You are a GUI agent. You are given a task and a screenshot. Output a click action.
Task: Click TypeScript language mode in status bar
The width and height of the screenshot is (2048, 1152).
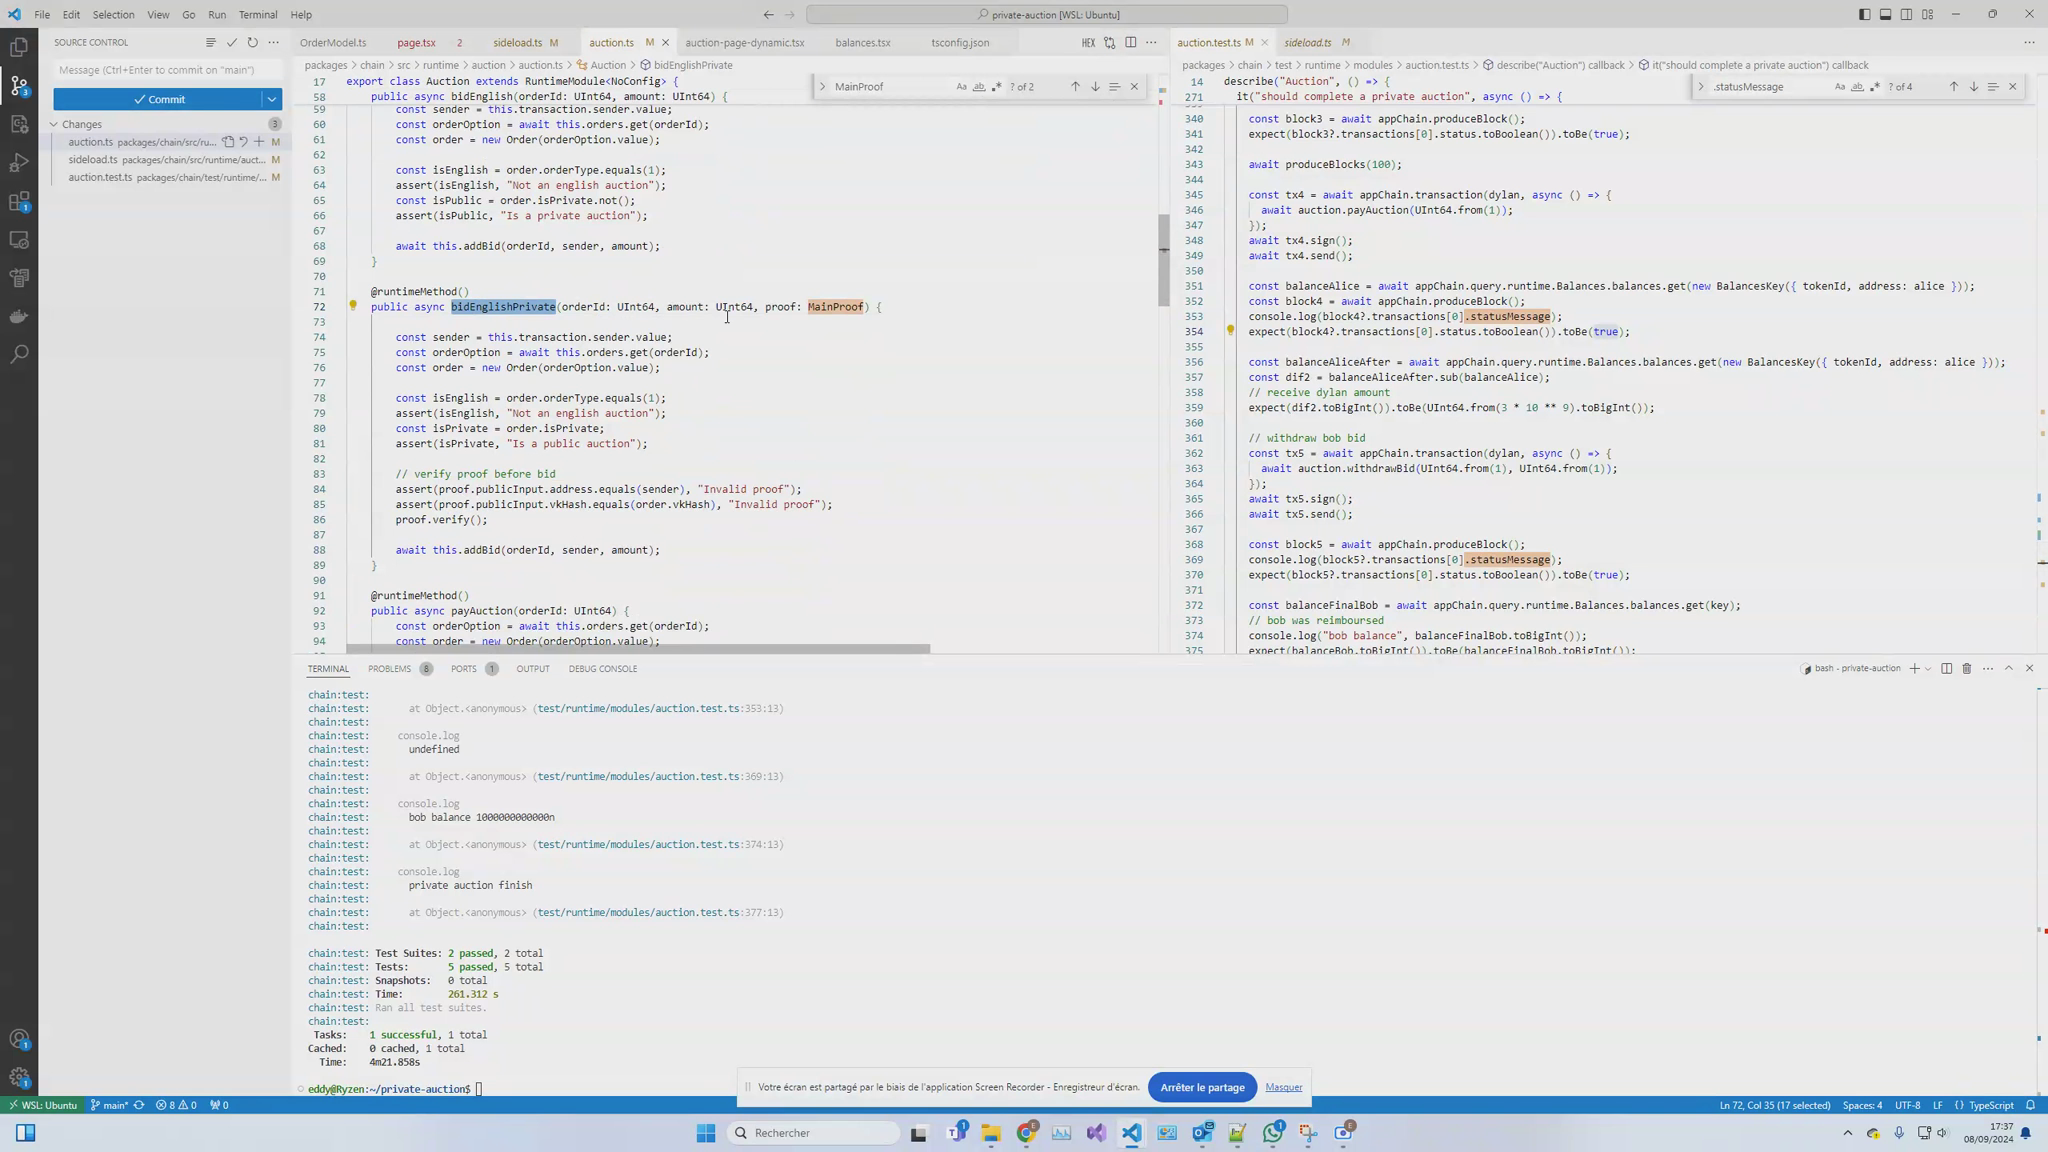1991,1105
